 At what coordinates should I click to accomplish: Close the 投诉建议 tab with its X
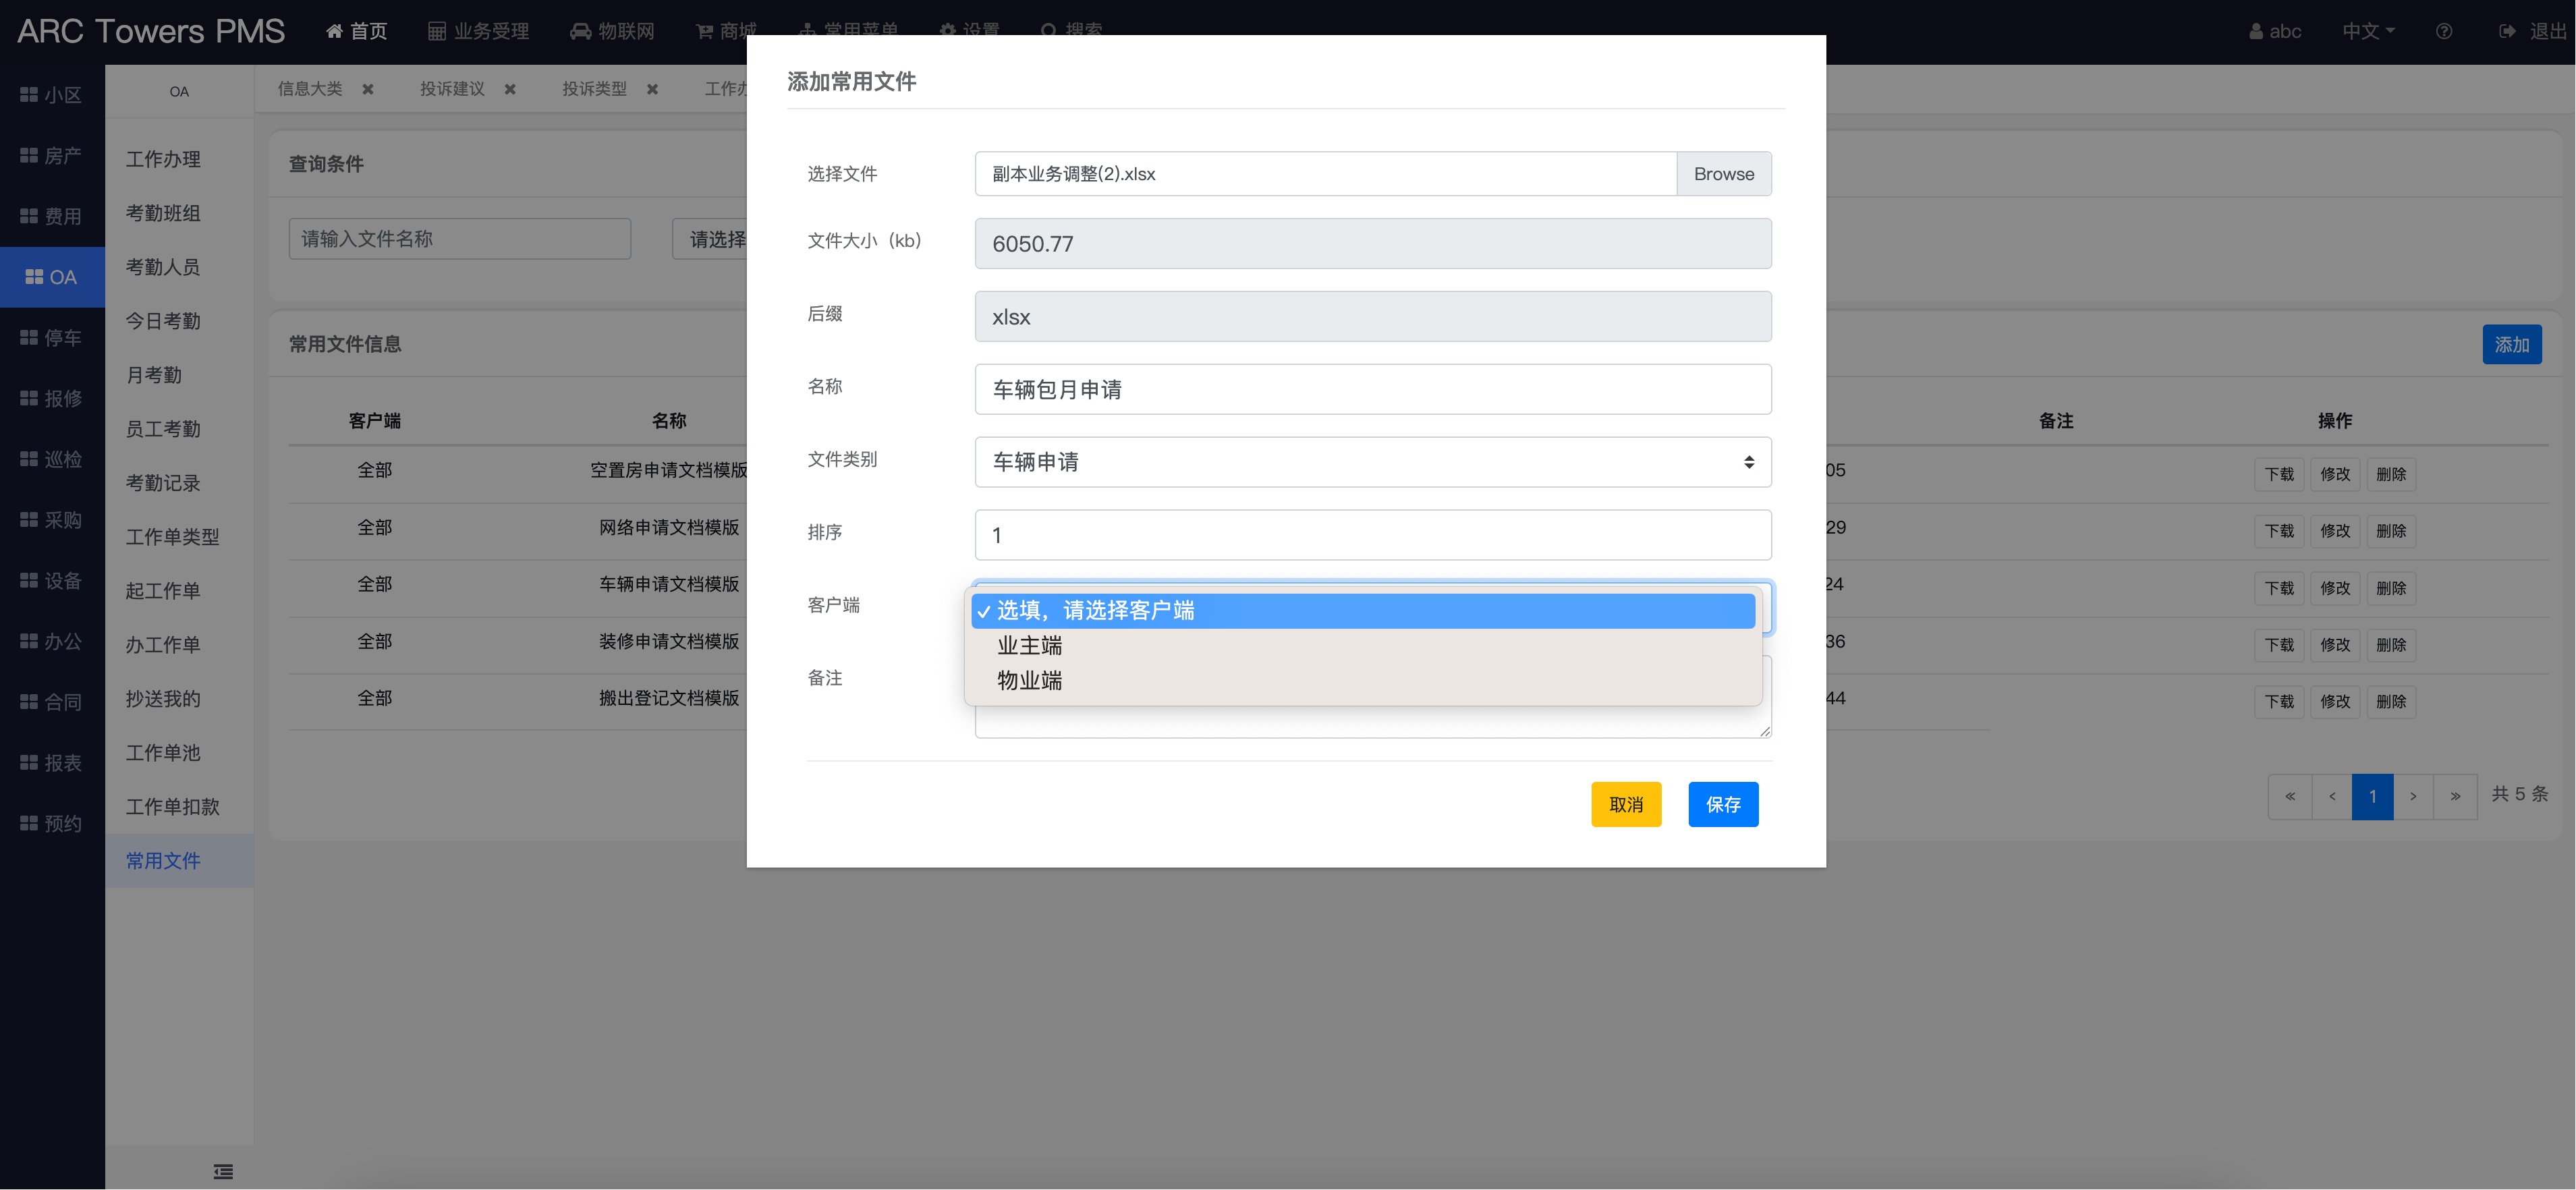coord(510,89)
